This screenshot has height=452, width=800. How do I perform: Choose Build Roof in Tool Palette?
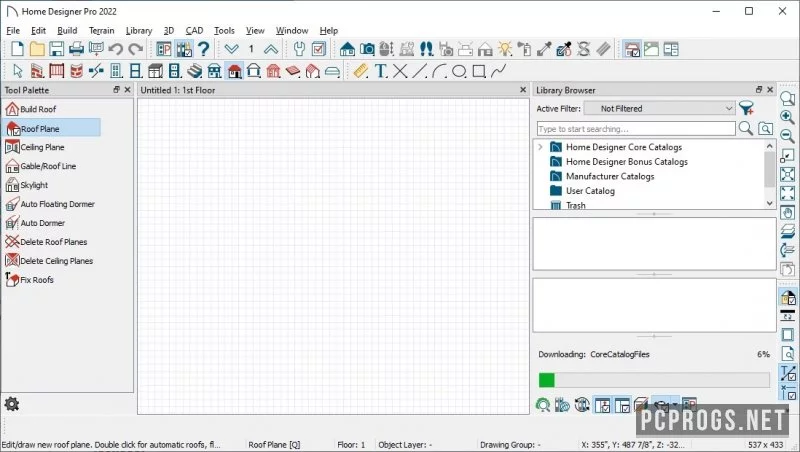tap(30, 109)
